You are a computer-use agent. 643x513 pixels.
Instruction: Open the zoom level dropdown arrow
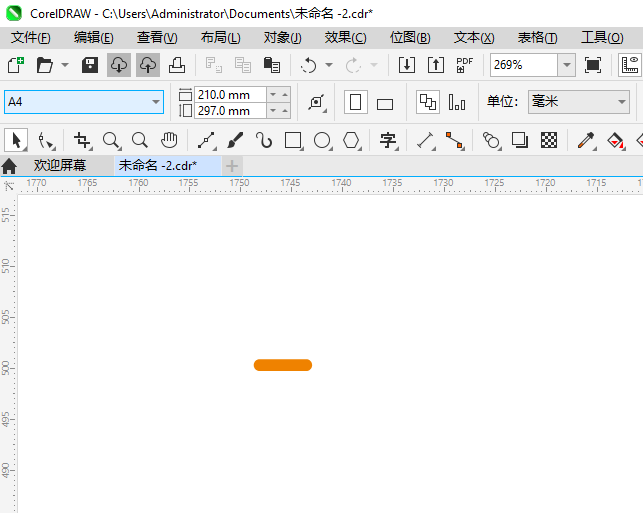(567, 65)
